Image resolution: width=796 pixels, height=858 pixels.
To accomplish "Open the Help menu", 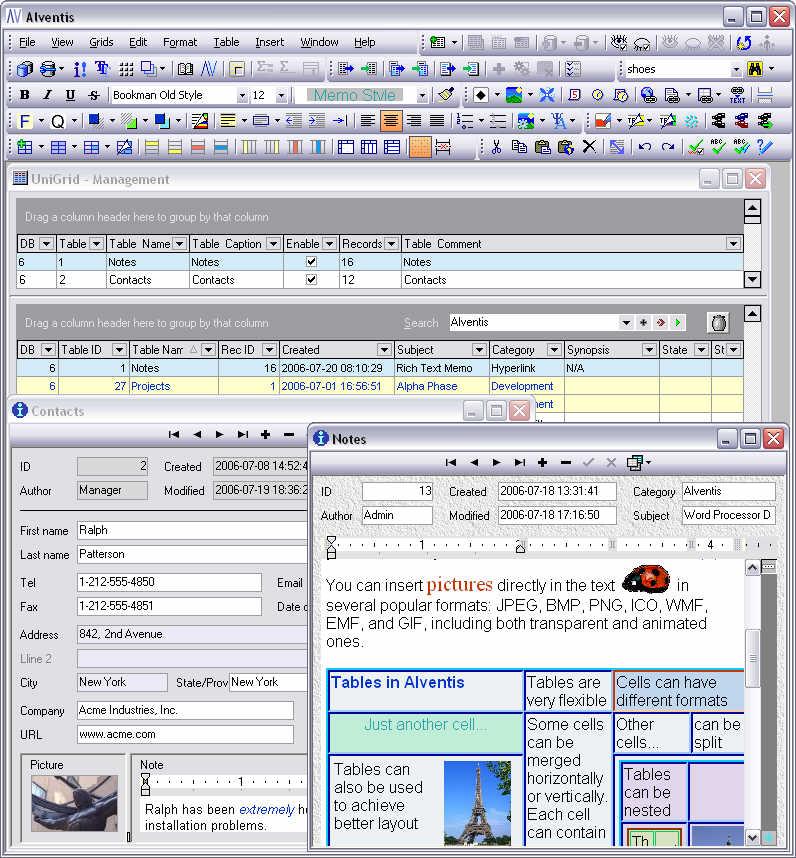I will pyautogui.click(x=364, y=42).
